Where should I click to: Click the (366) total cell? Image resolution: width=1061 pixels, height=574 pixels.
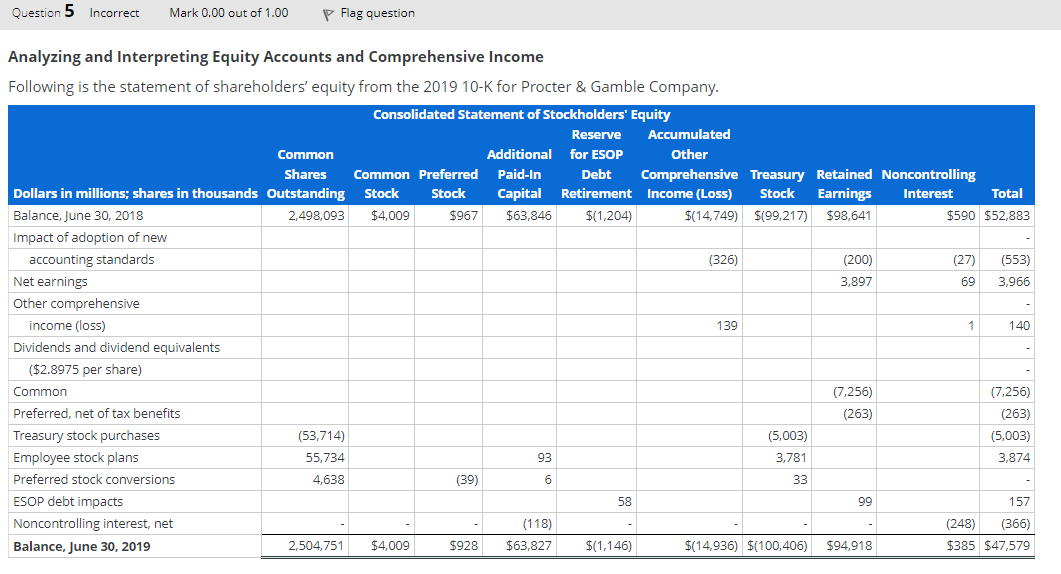pos(1006,524)
